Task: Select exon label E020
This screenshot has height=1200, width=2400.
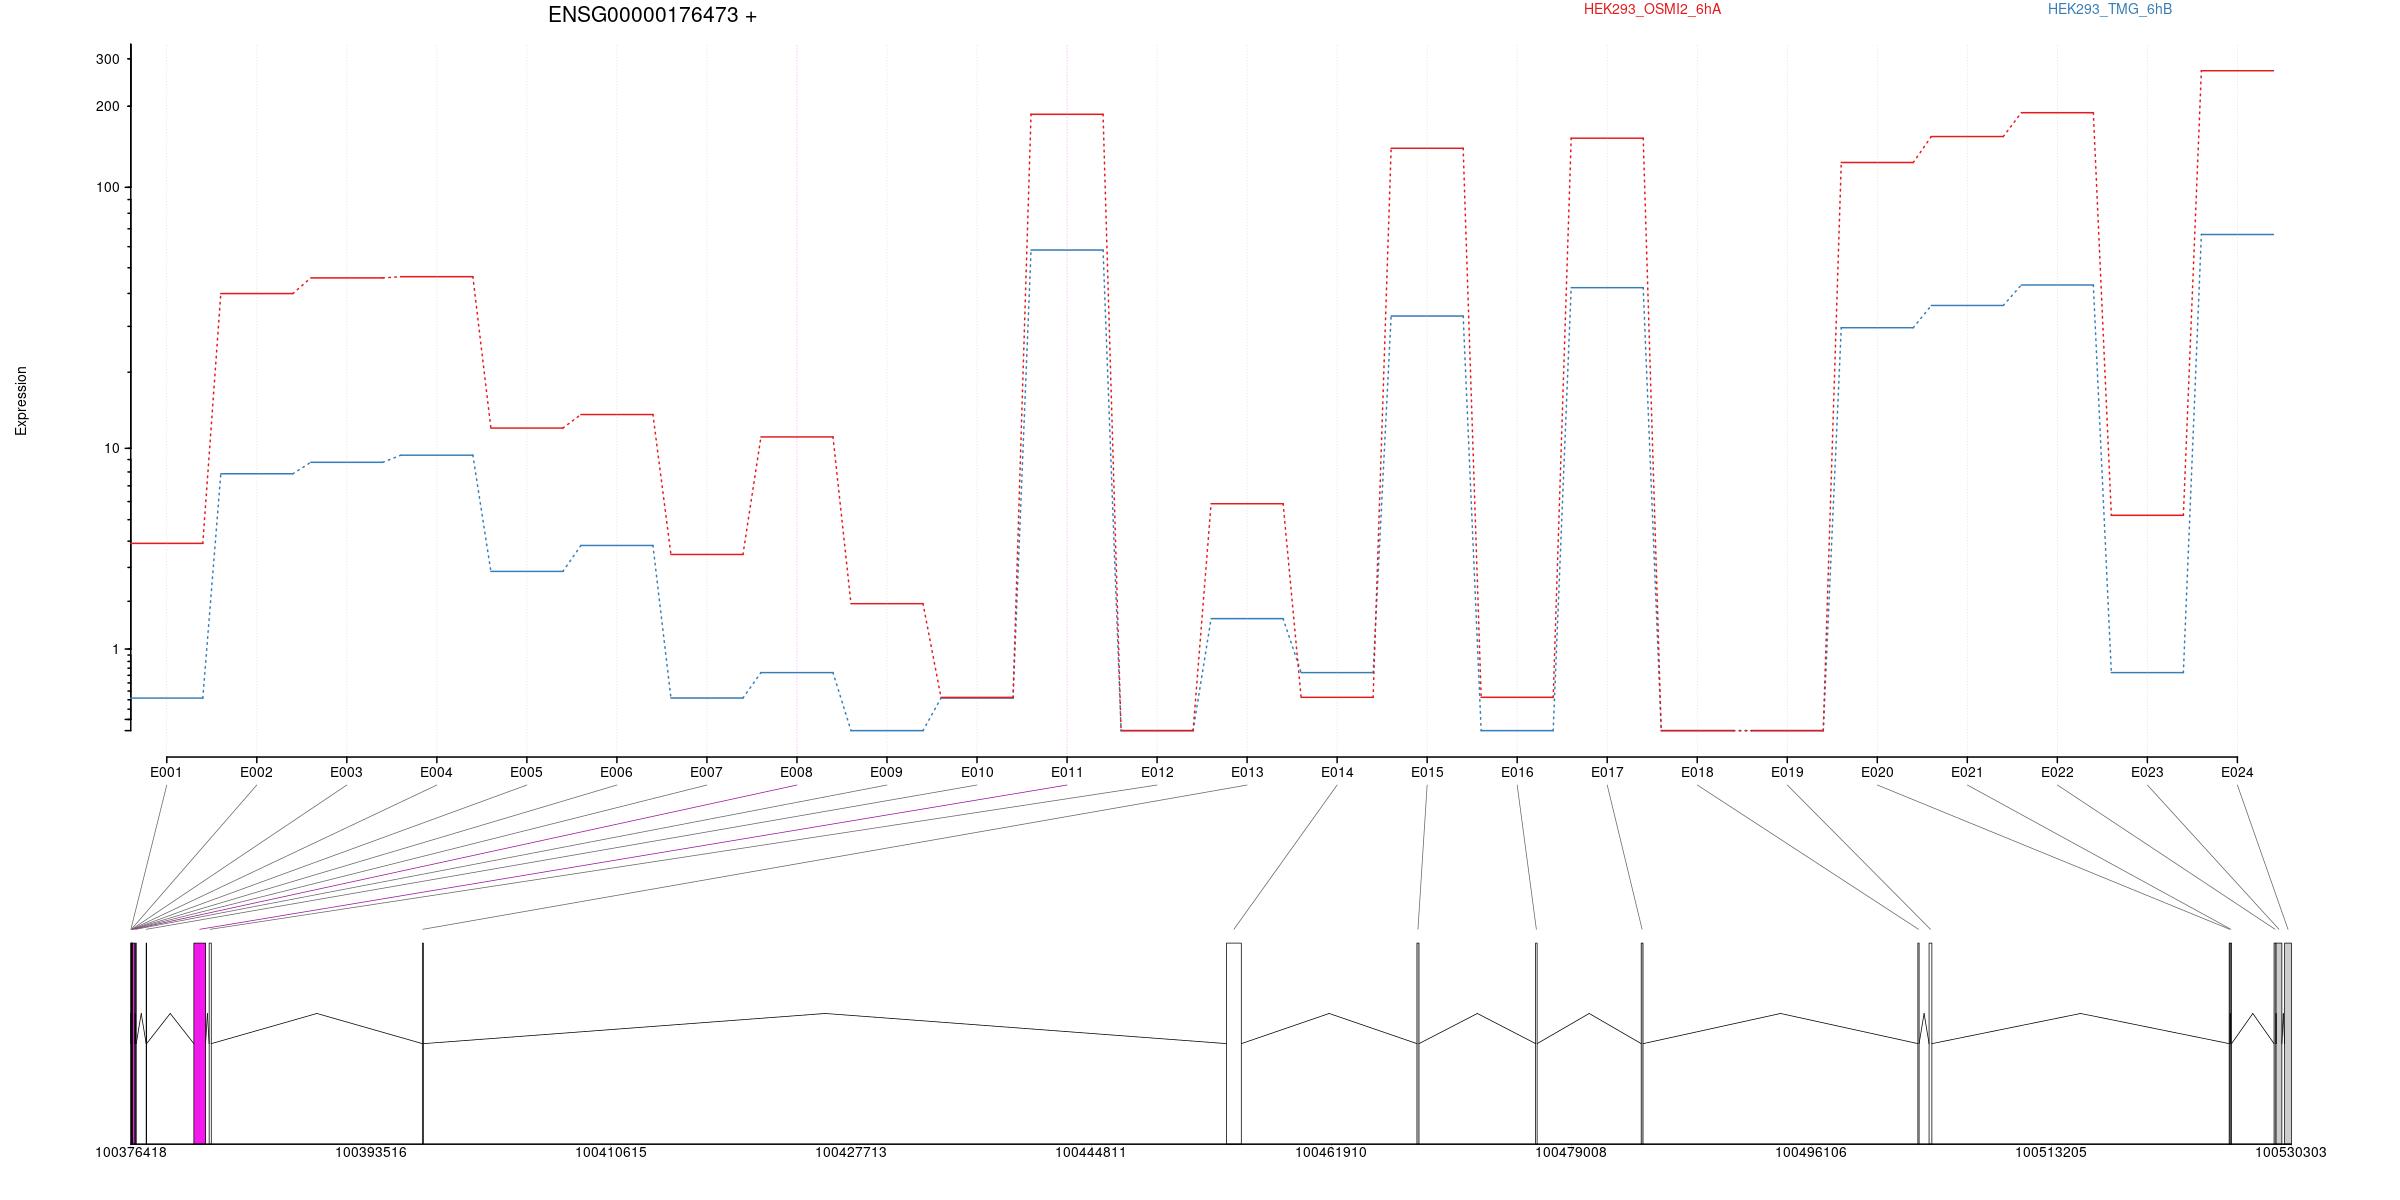Action: coord(1877,772)
